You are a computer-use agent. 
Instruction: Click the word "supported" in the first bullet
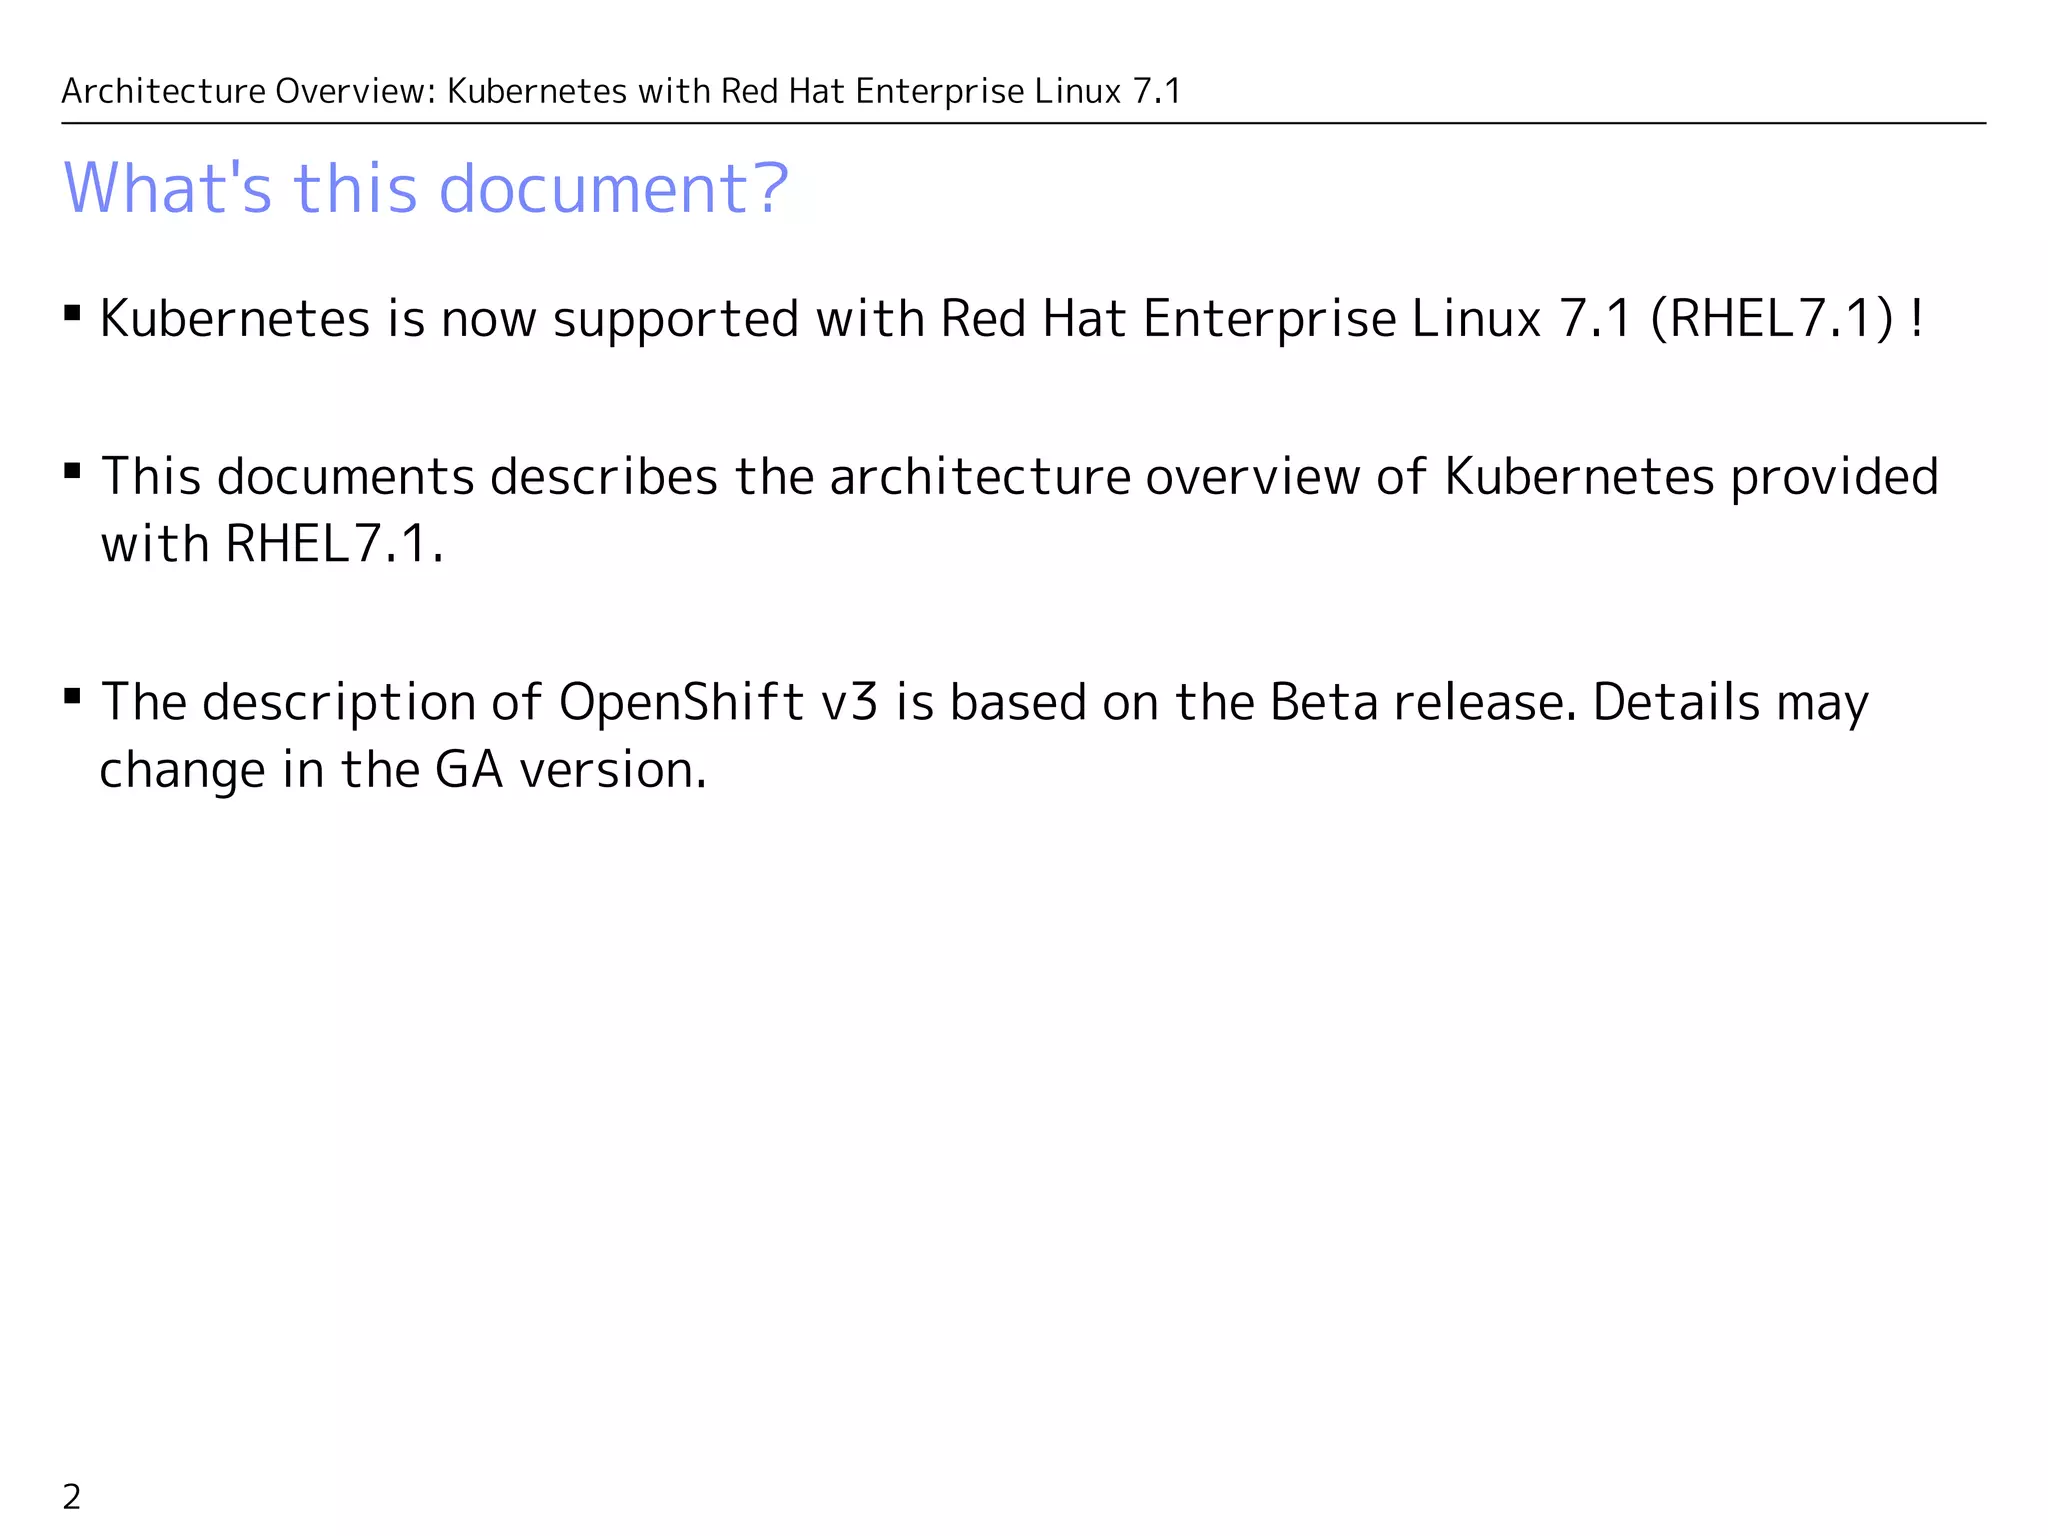pyautogui.click(x=676, y=319)
